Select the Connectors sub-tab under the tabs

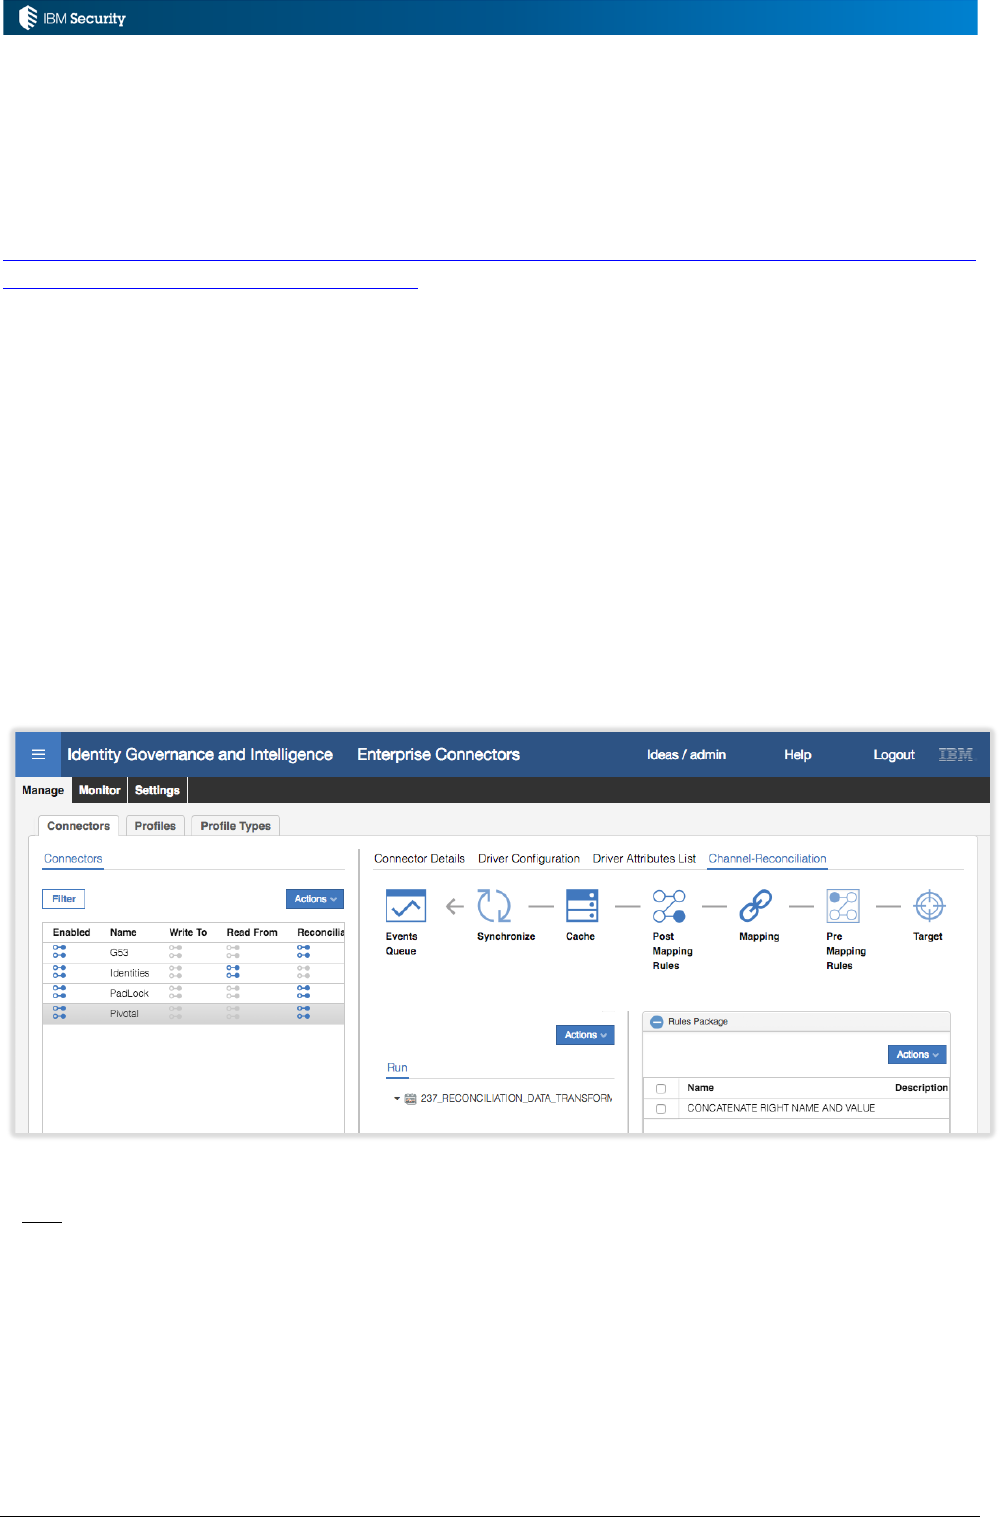tap(73, 859)
